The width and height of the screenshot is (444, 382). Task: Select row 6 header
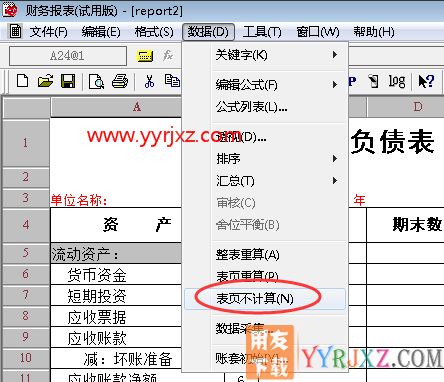[x=26, y=274]
